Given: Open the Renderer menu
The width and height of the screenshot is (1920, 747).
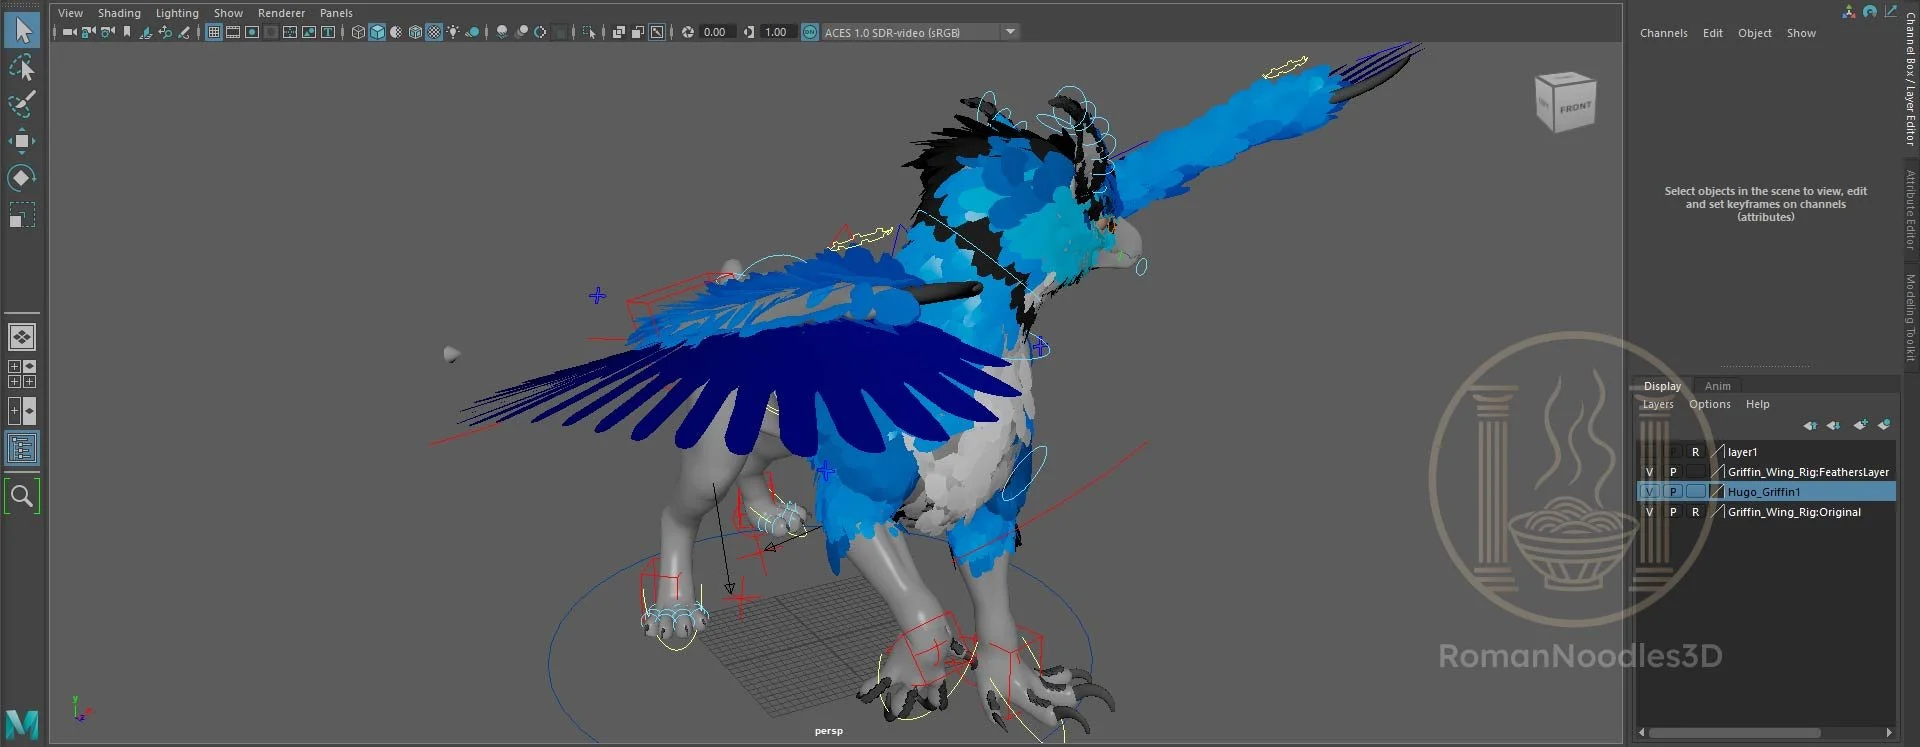Looking at the screenshot, I should coord(281,13).
